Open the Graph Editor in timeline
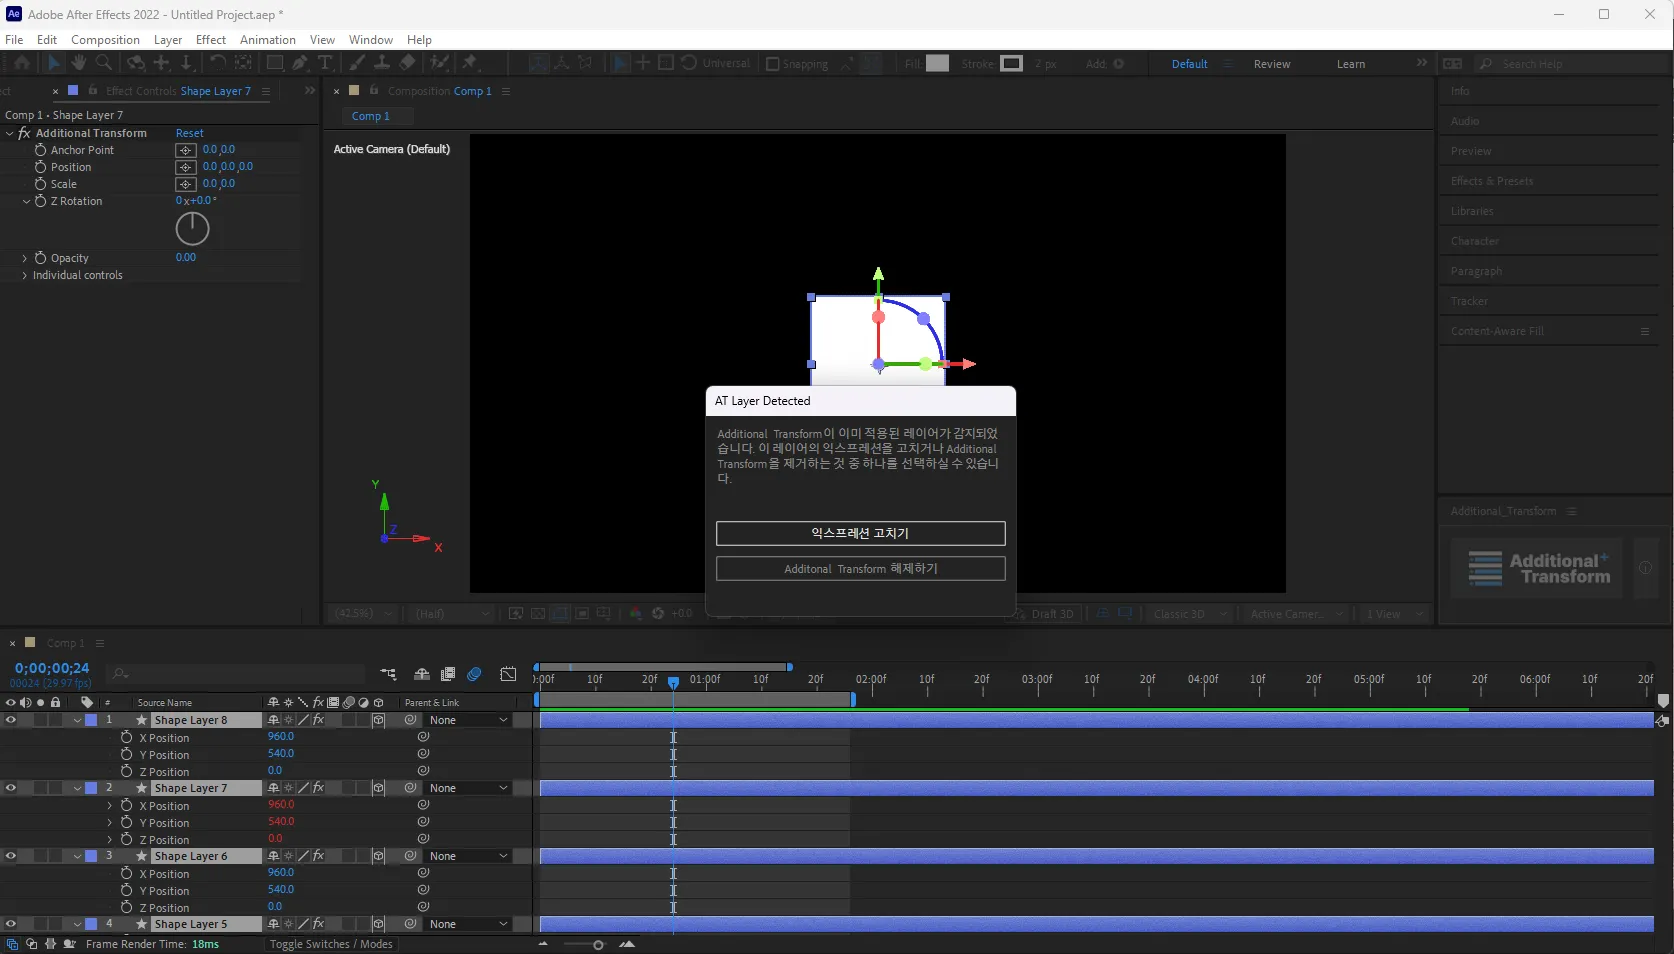The height and width of the screenshot is (954, 1674). click(x=508, y=674)
